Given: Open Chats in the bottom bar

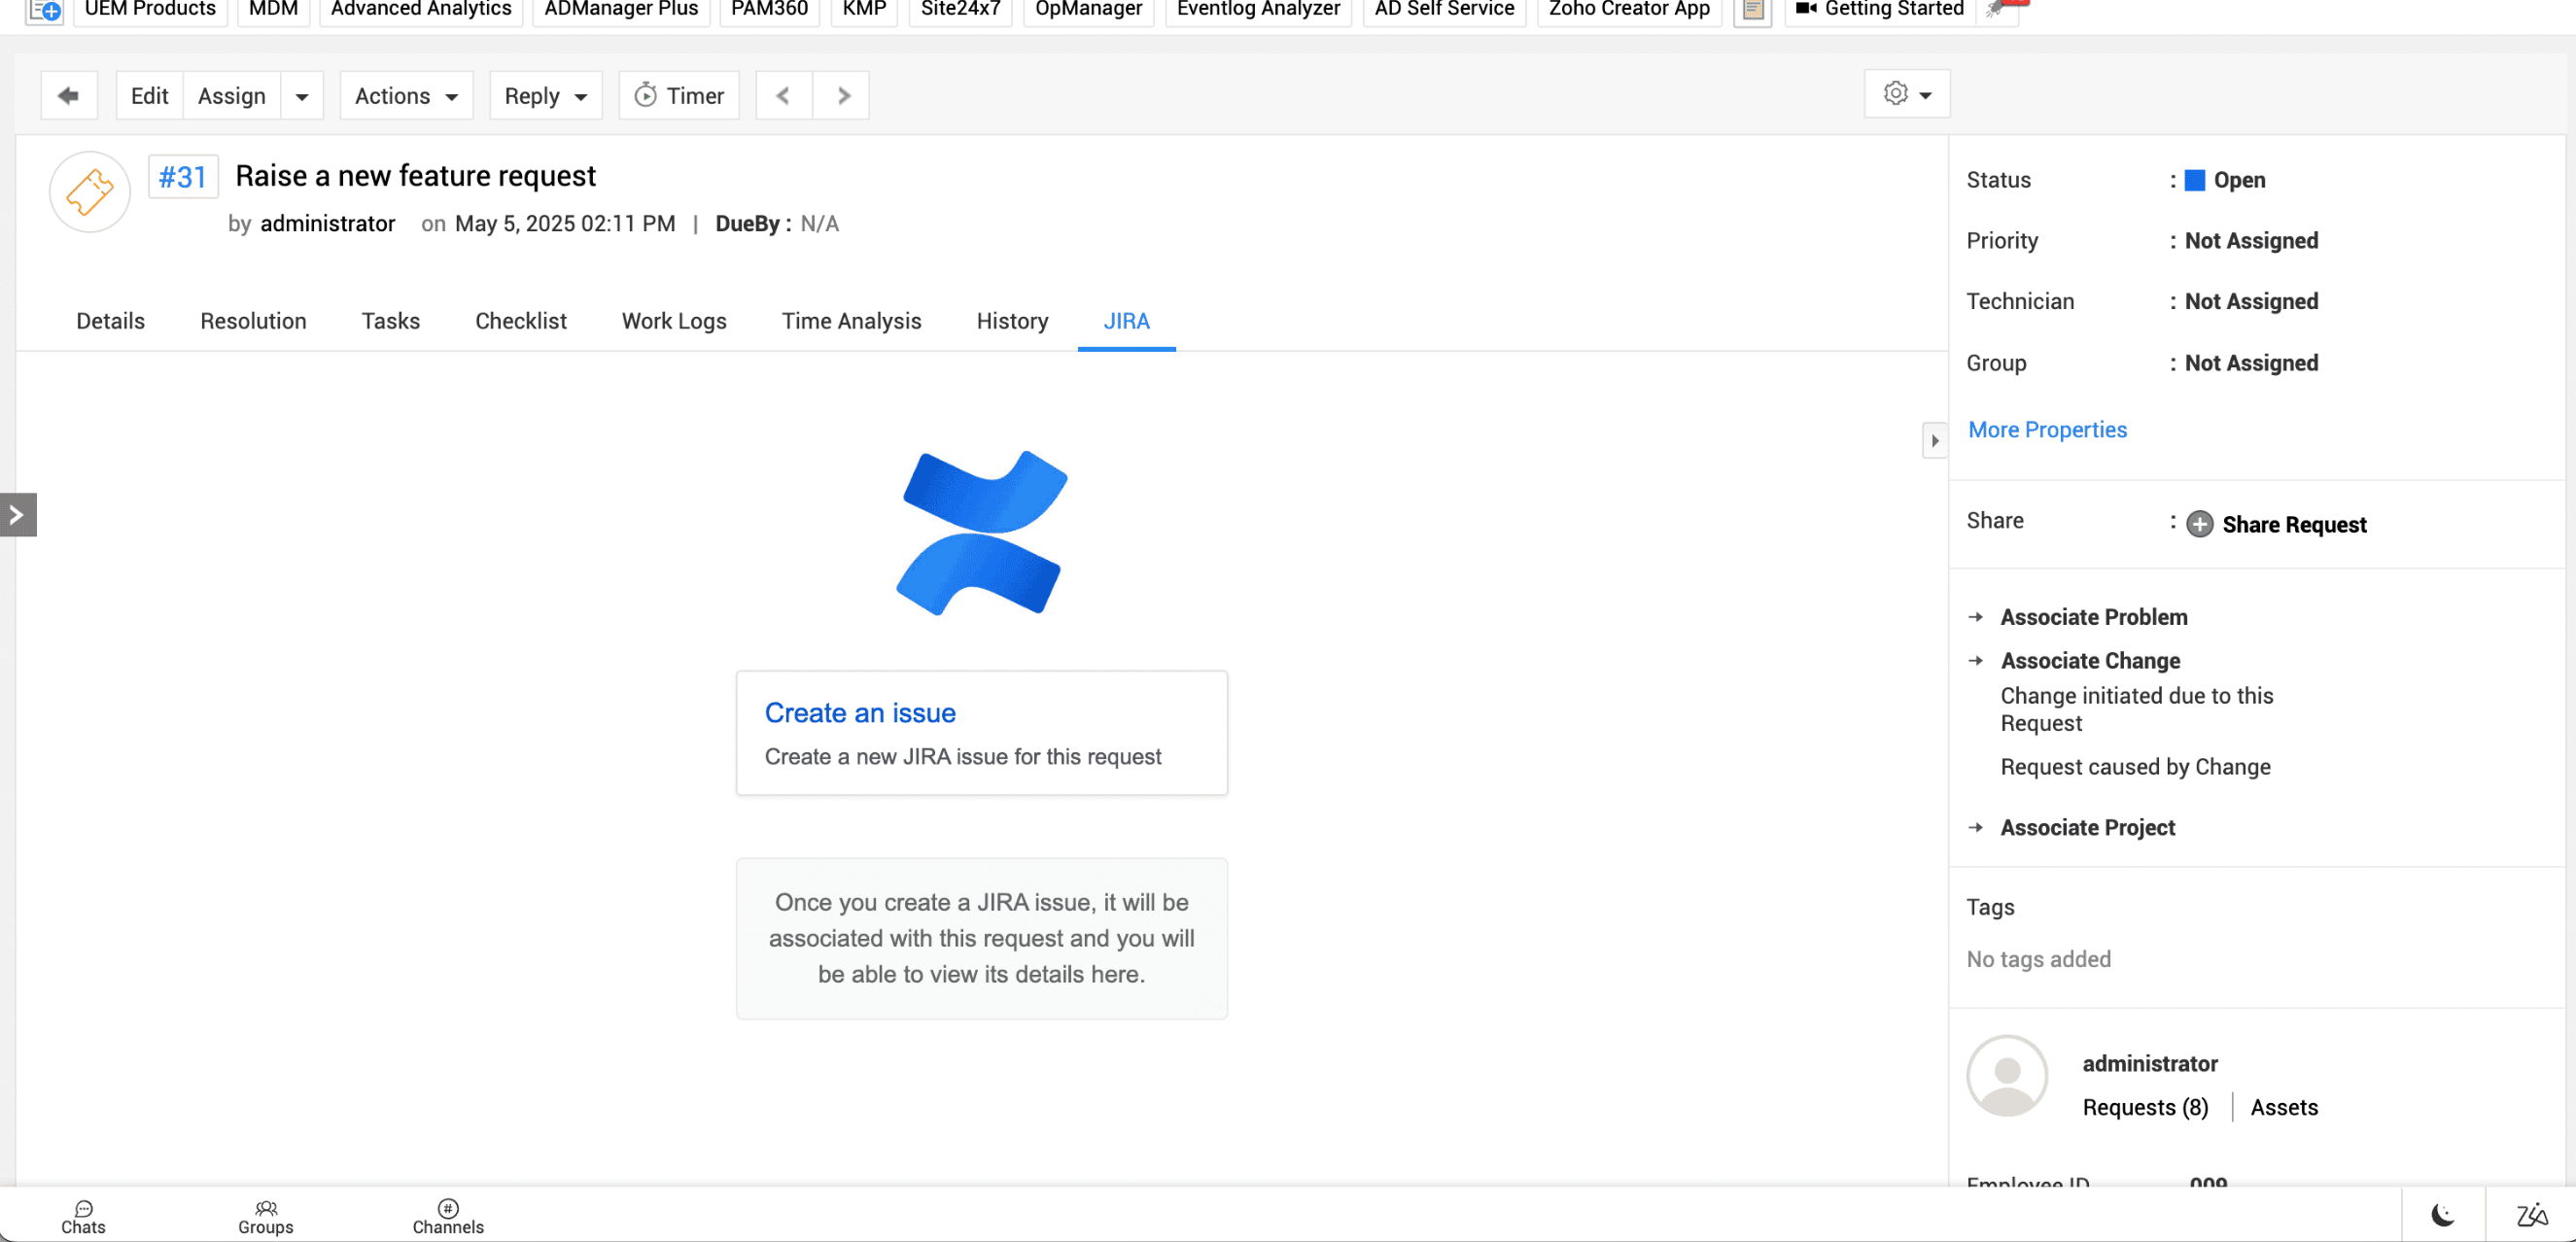Looking at the screenshot, I should [83, 1217].
